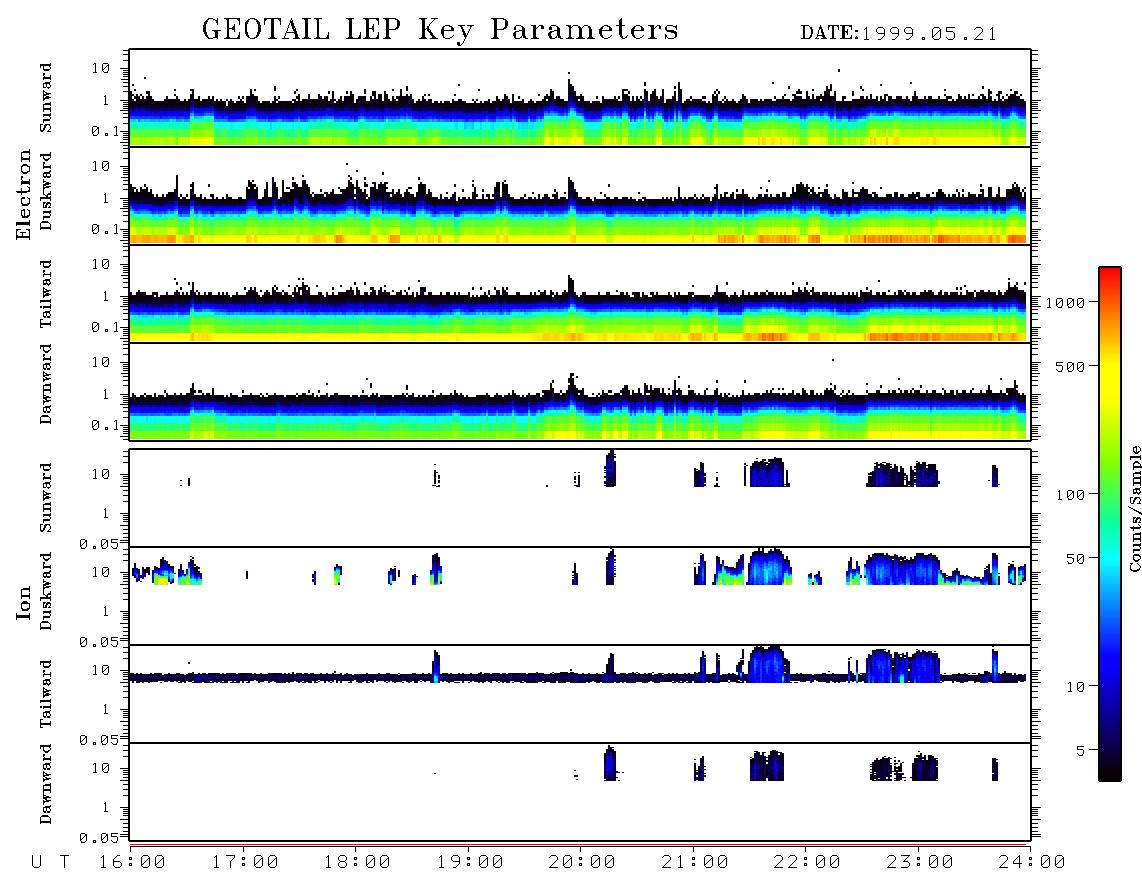Click the '19:00' time tick label
Screen dimensions: 1142x880
click(x=470, y=863)
